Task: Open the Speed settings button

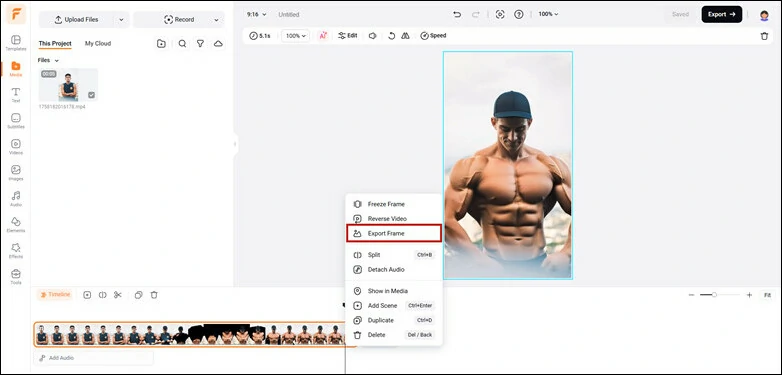Action: (x=433, y=36)
